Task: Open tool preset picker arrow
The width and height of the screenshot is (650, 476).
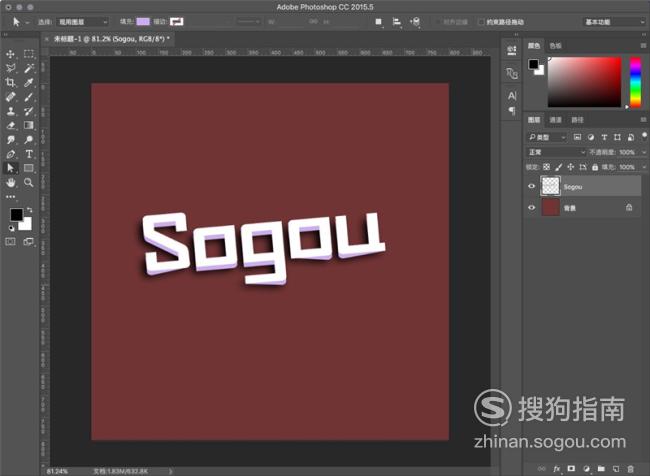Action: pos(27,22)
